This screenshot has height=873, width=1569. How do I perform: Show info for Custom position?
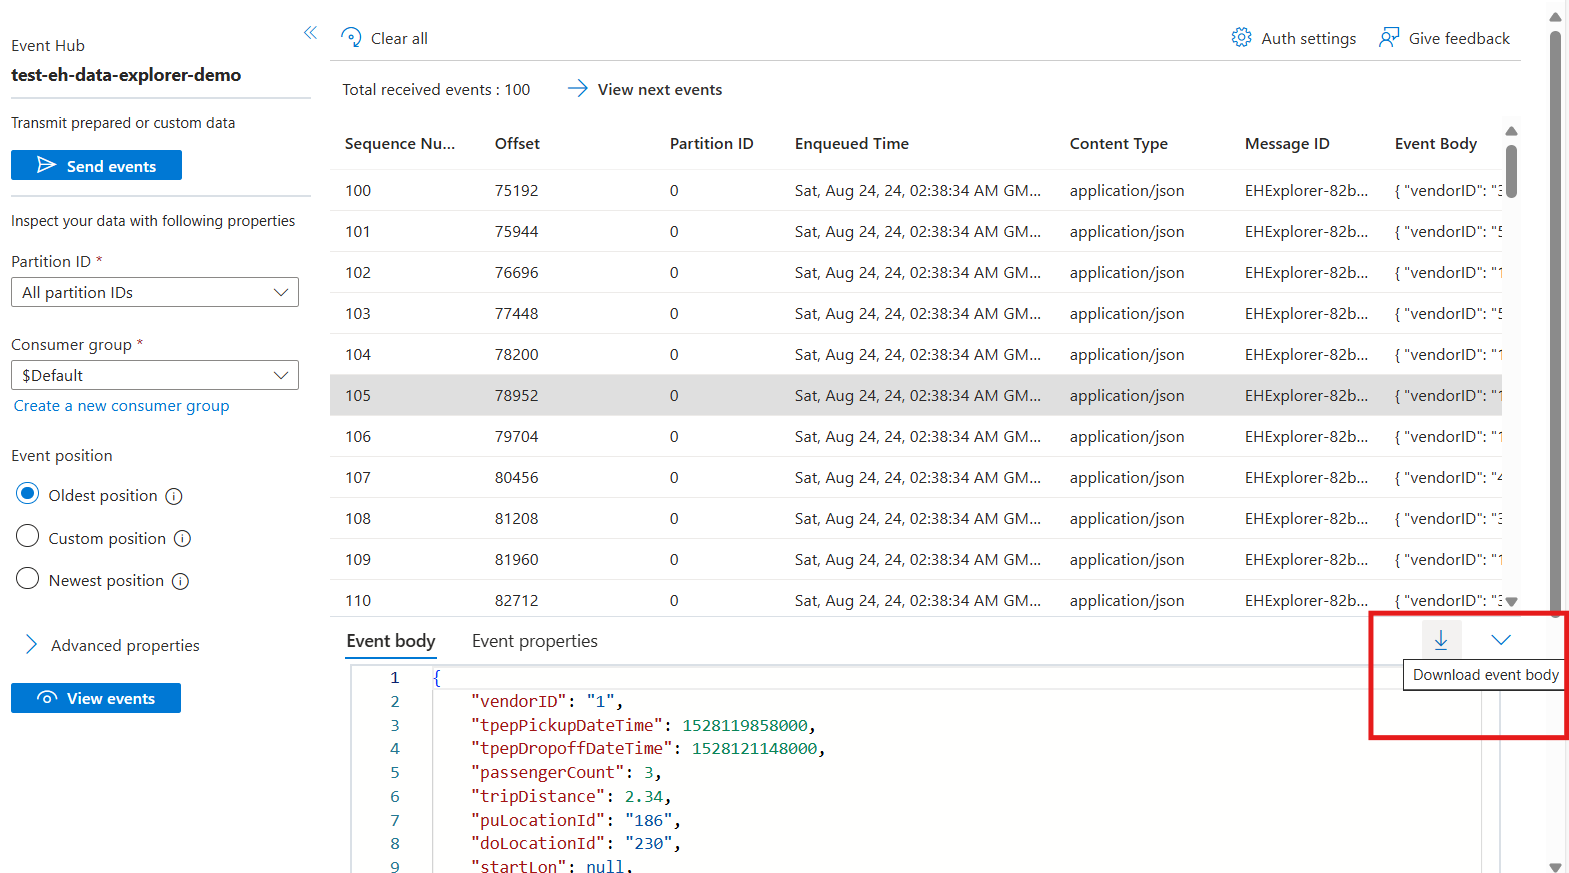click(x=182, y=539)
